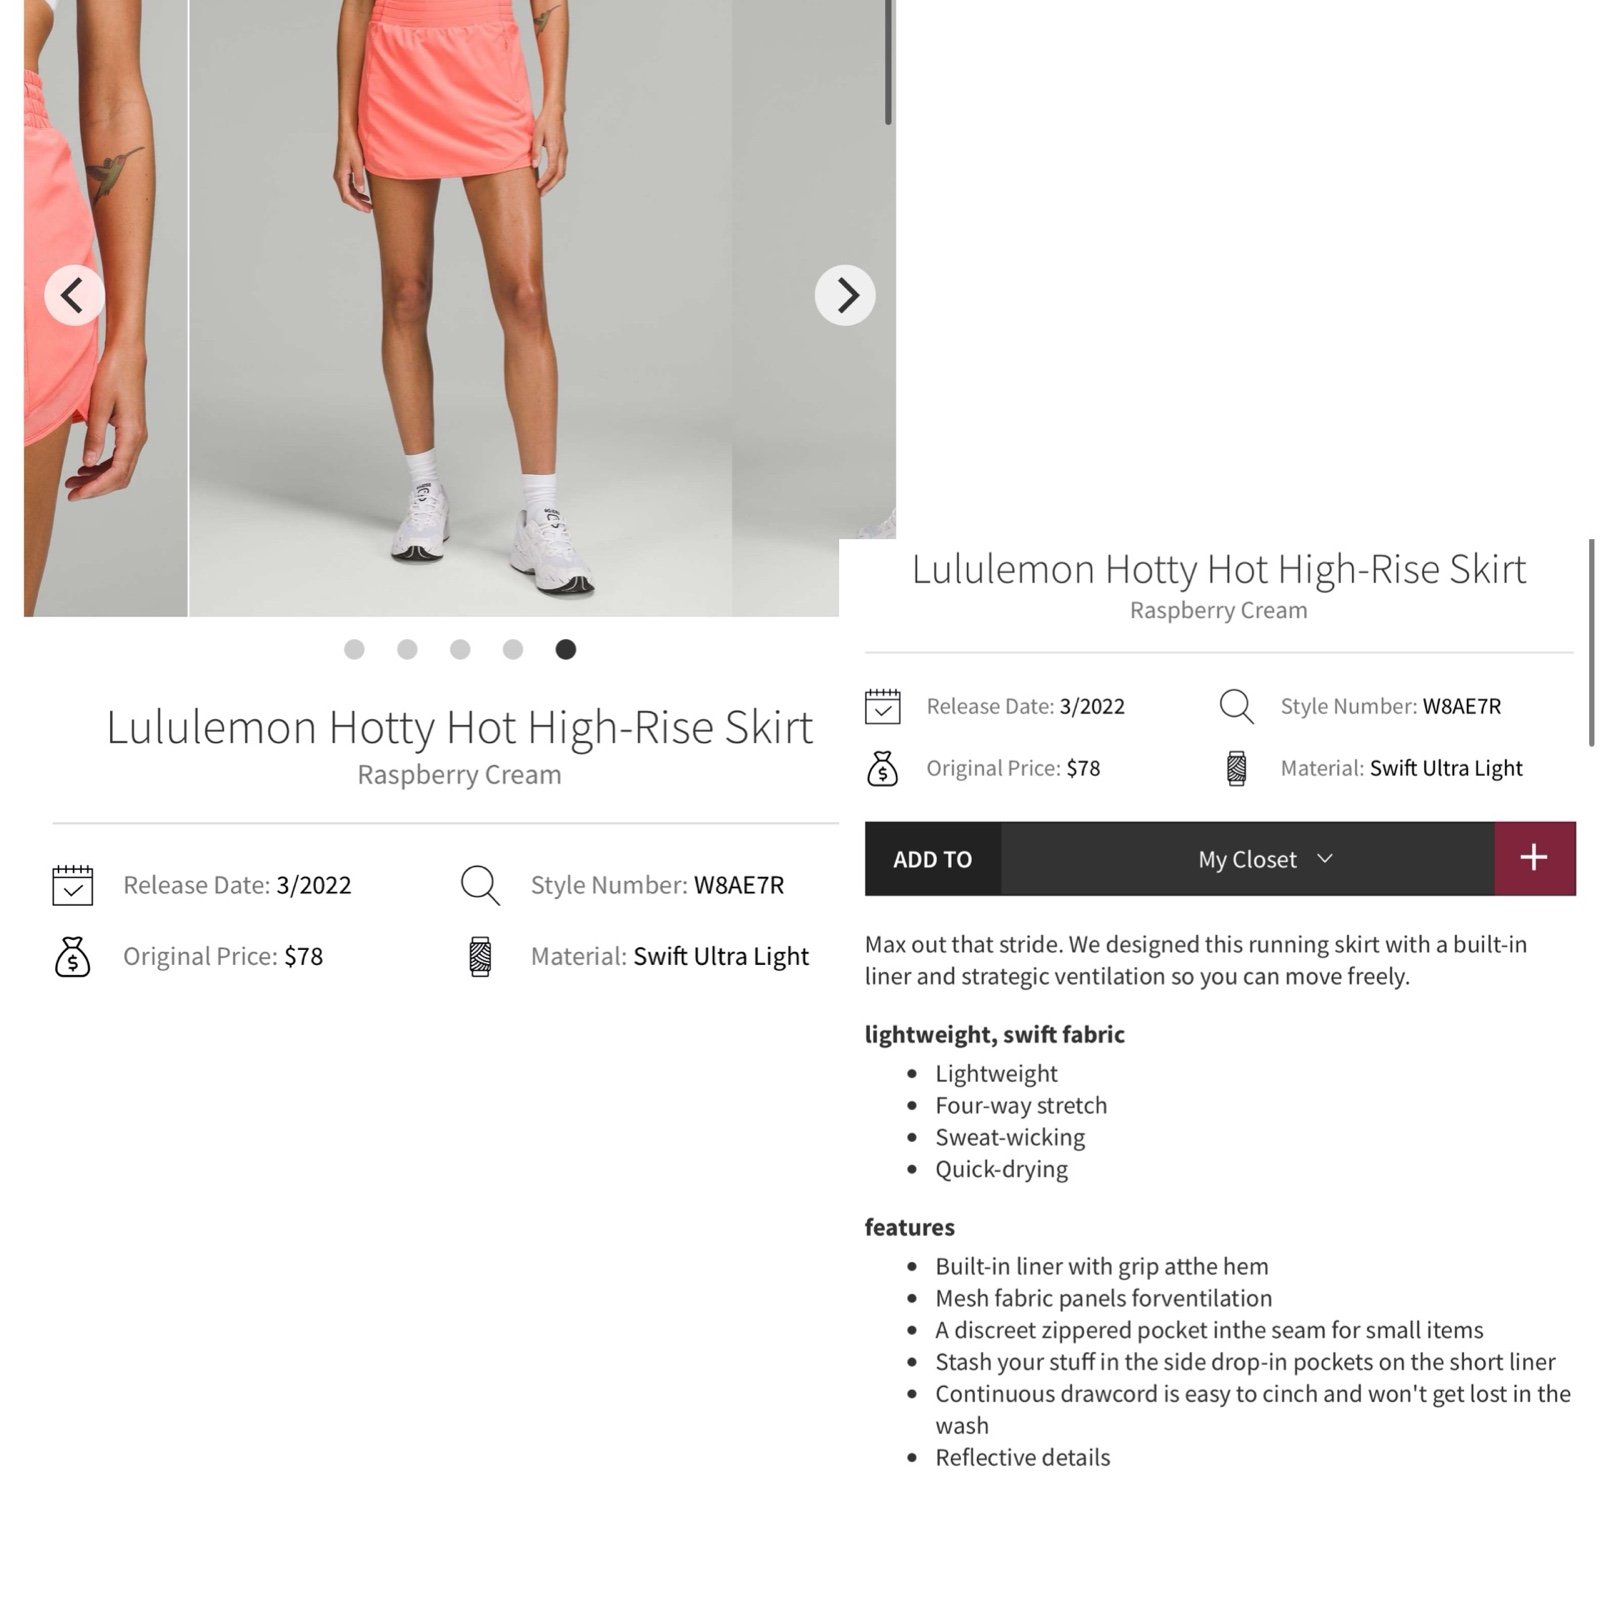Click the right panel vertical scrollbar

tap(1591, 643)
